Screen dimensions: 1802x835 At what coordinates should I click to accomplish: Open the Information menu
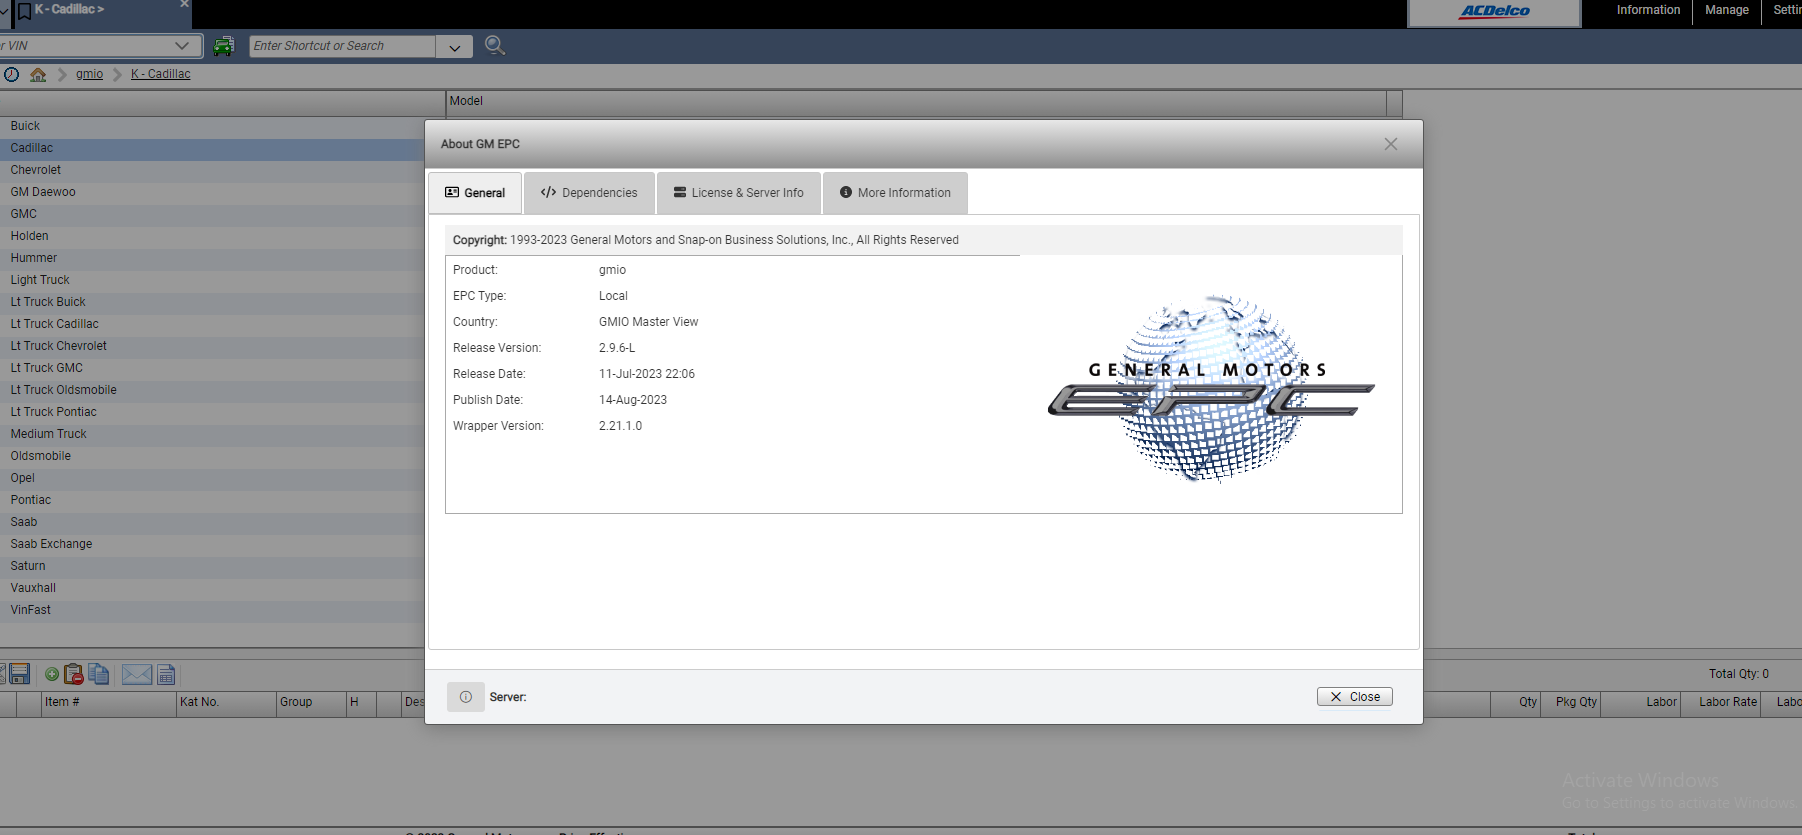[1648, 10]
